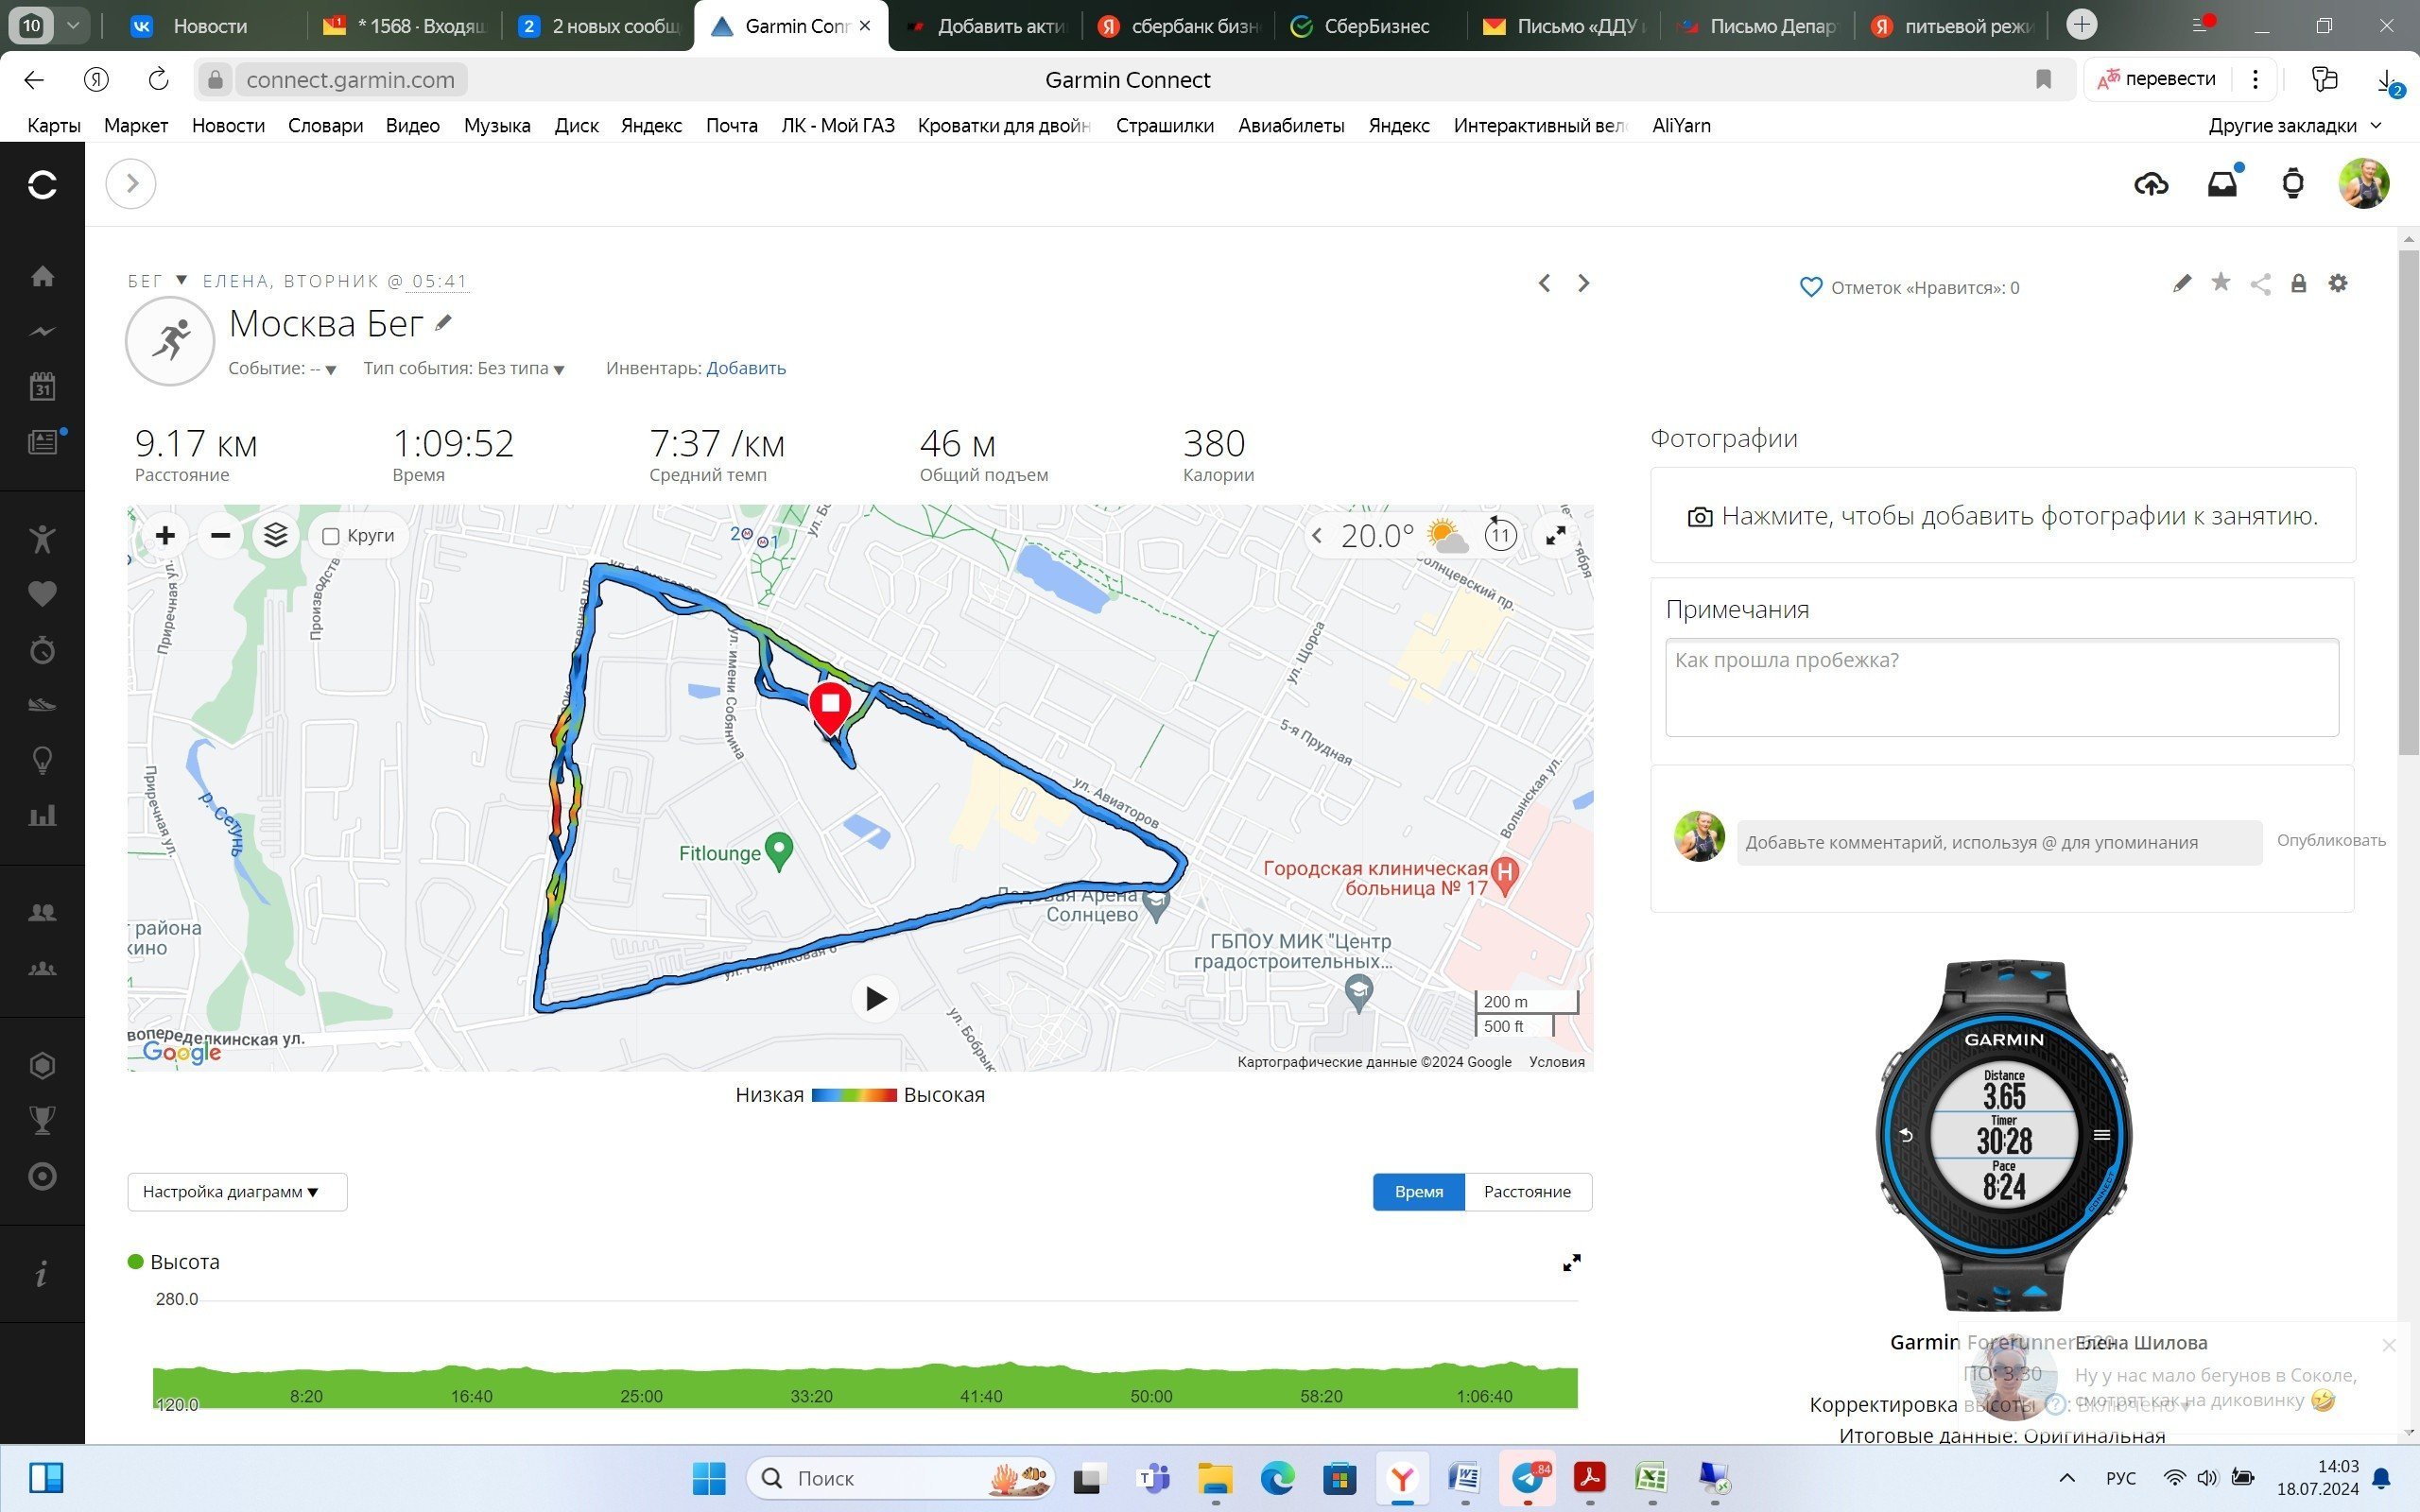Open the watch devices icon in the header
This screenshot has width=2420, height=1512.
coord(2293,184)
